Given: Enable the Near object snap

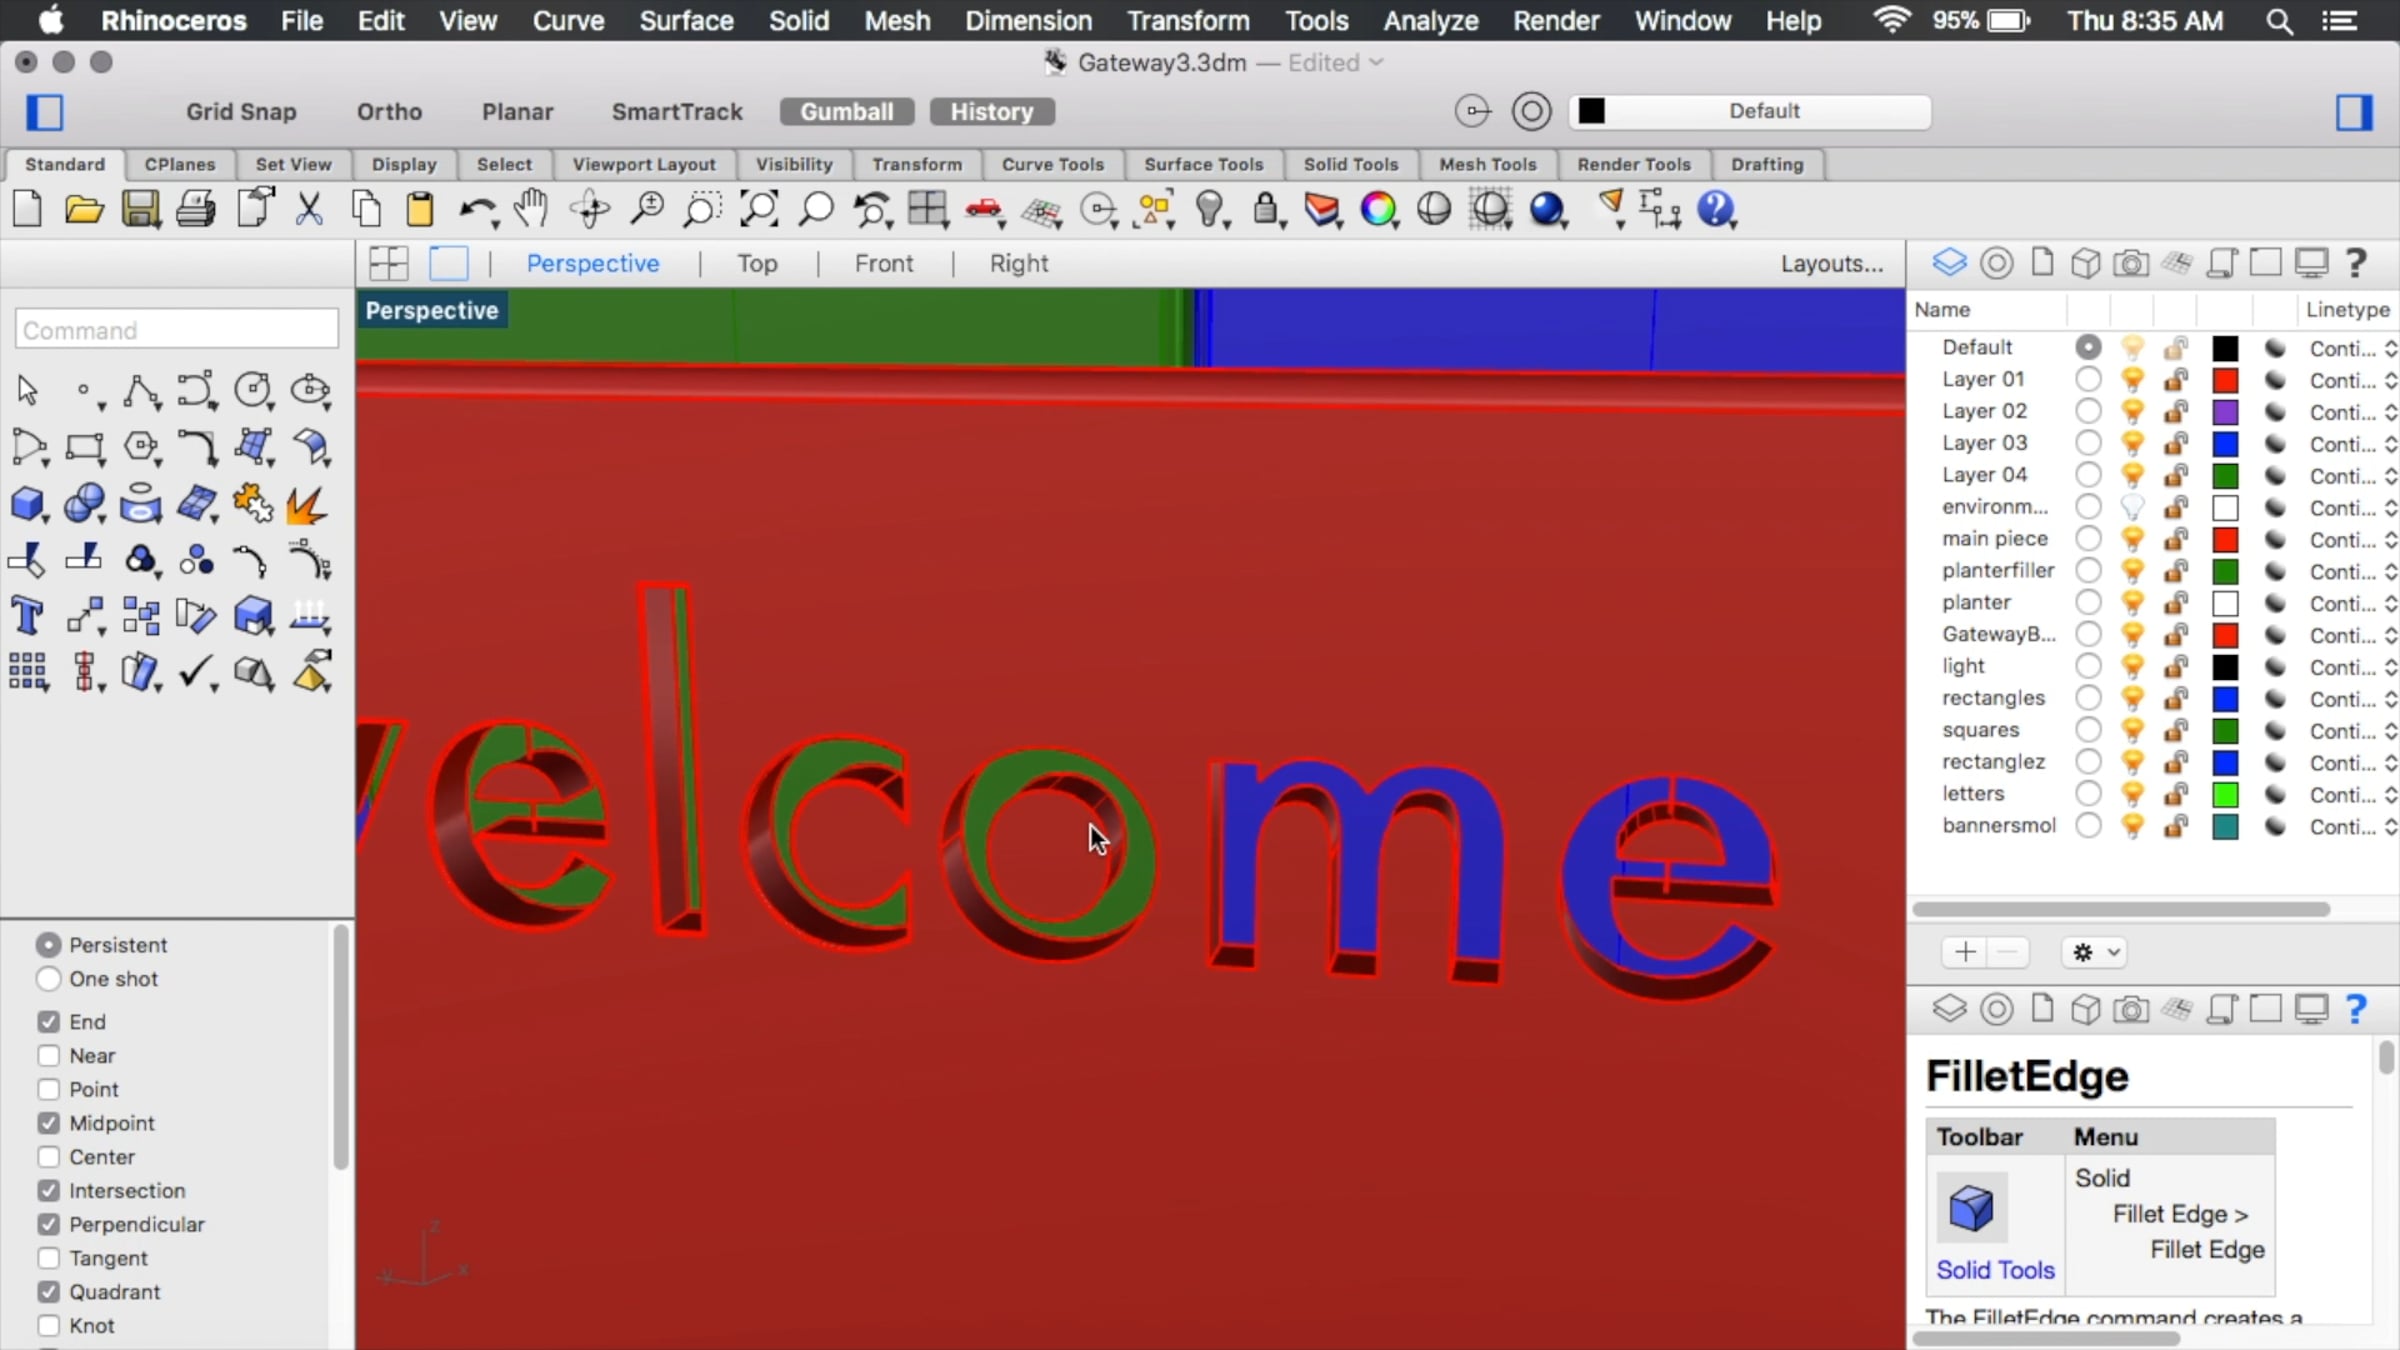Looking at the screenshot, I should 49,1056.
